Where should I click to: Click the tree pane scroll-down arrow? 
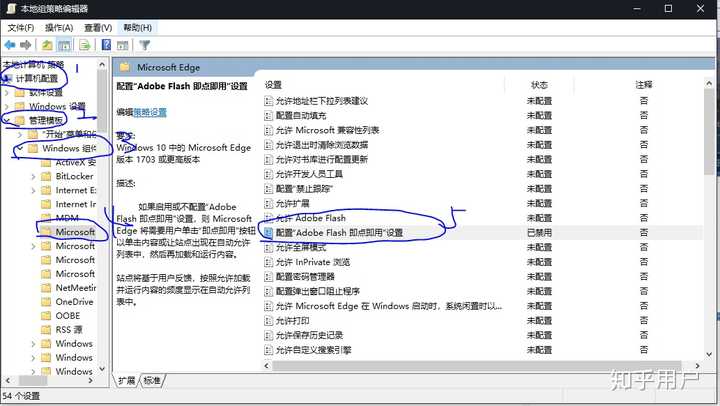102,369
